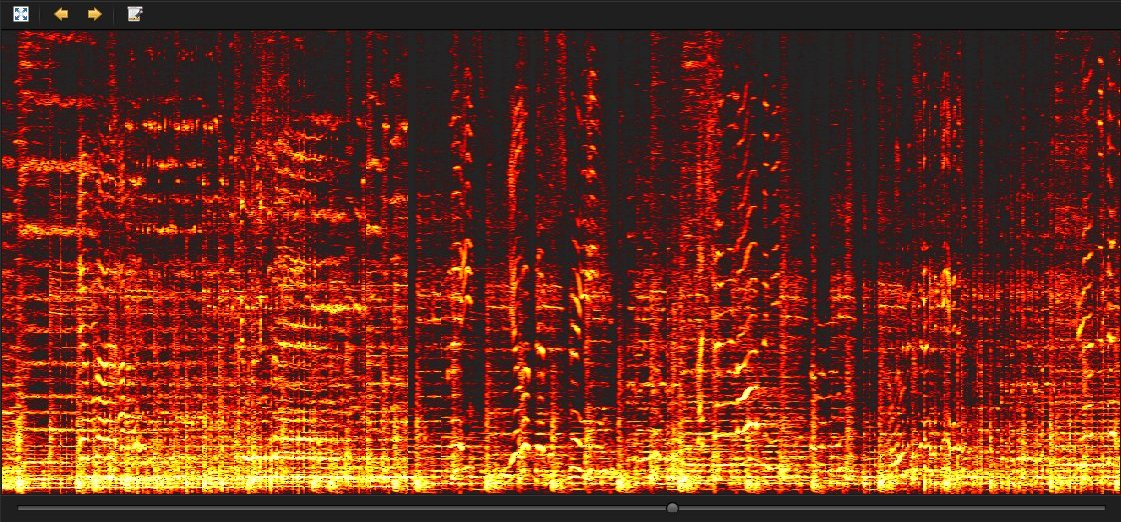Go back with the left arrow icon
This screenshot has height=522, width=1121.
point(61,14)
